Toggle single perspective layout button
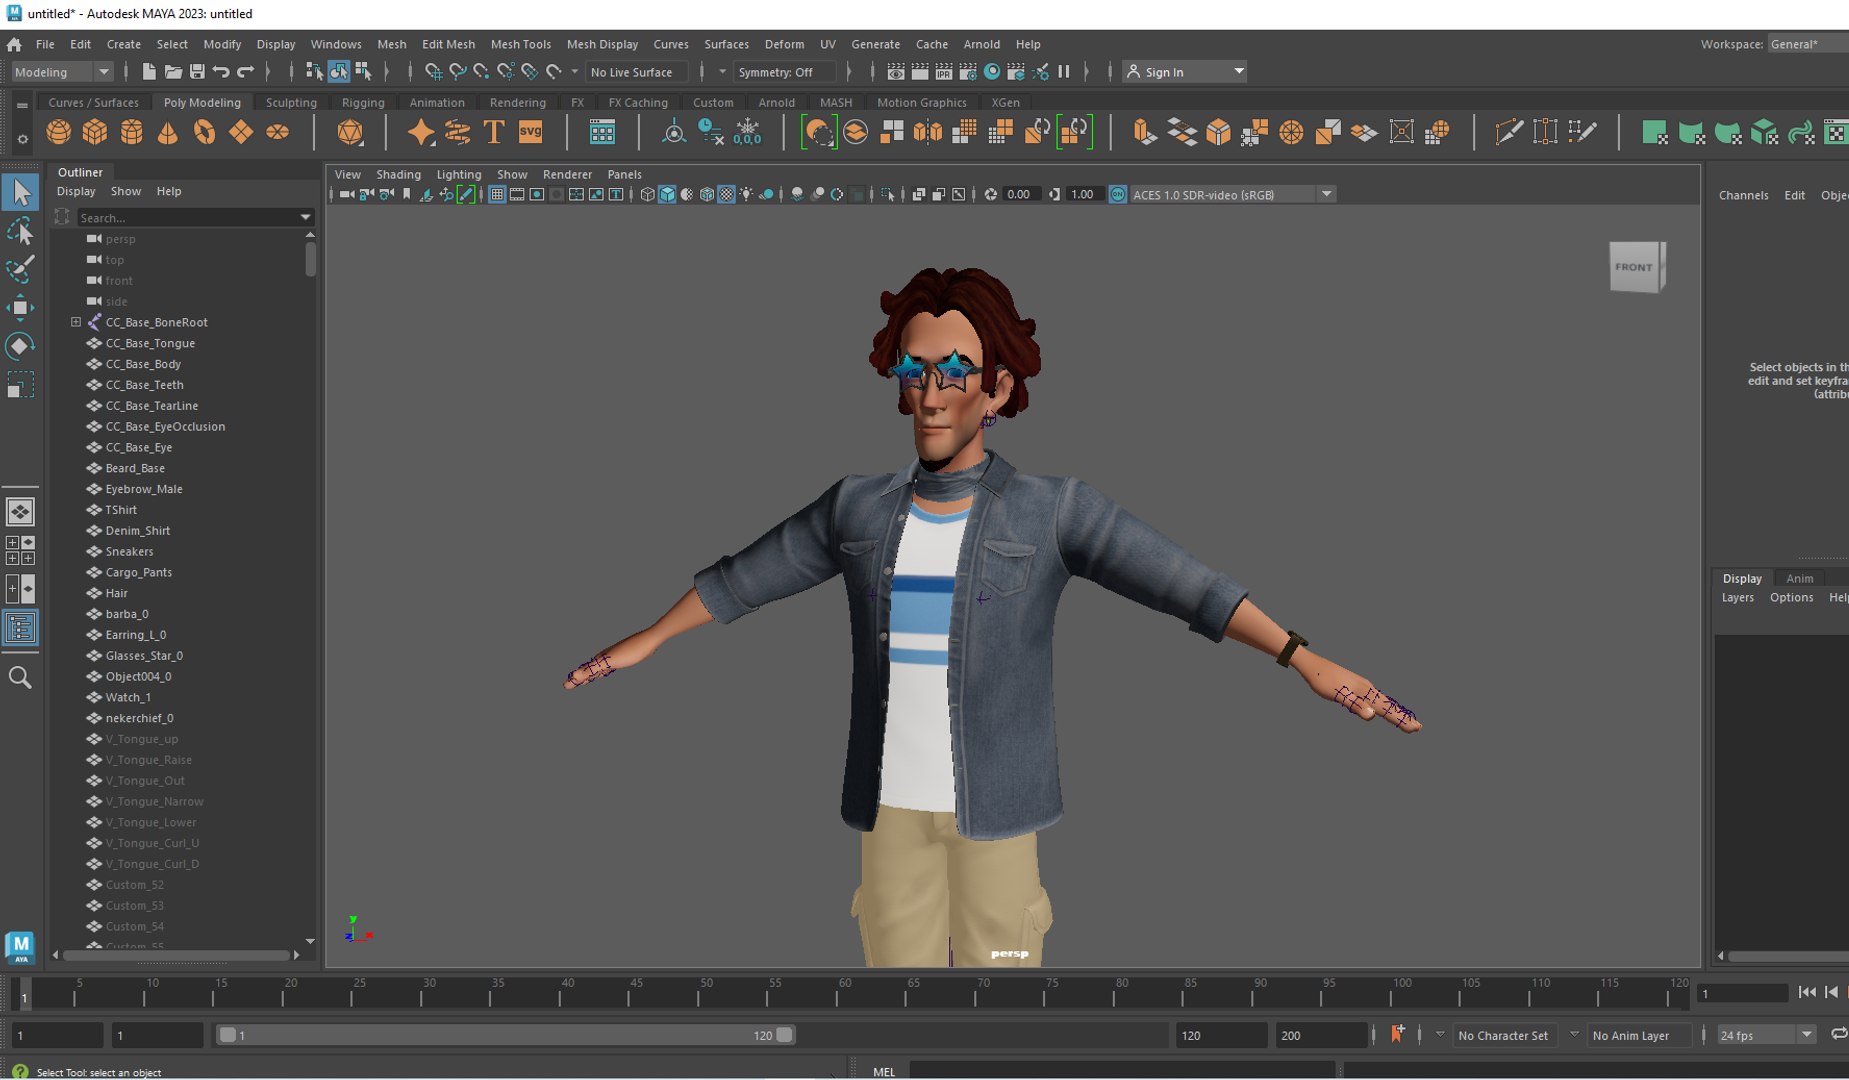Image resolution: width=1849 pixels, height=1080 pixels. click(20, 512)
